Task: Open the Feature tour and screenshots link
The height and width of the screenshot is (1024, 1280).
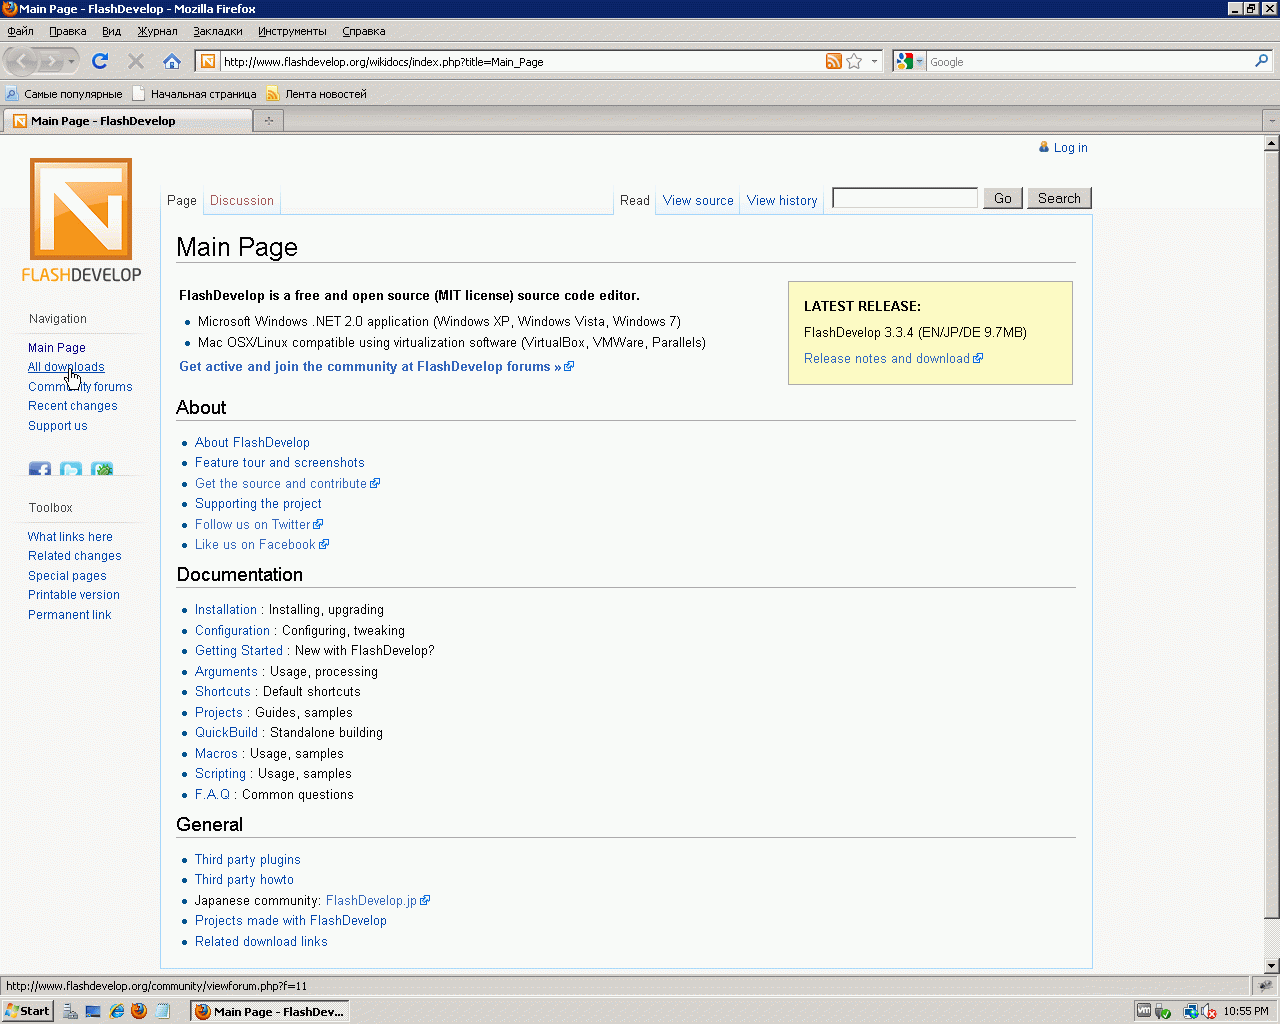Action: point(280,463)
